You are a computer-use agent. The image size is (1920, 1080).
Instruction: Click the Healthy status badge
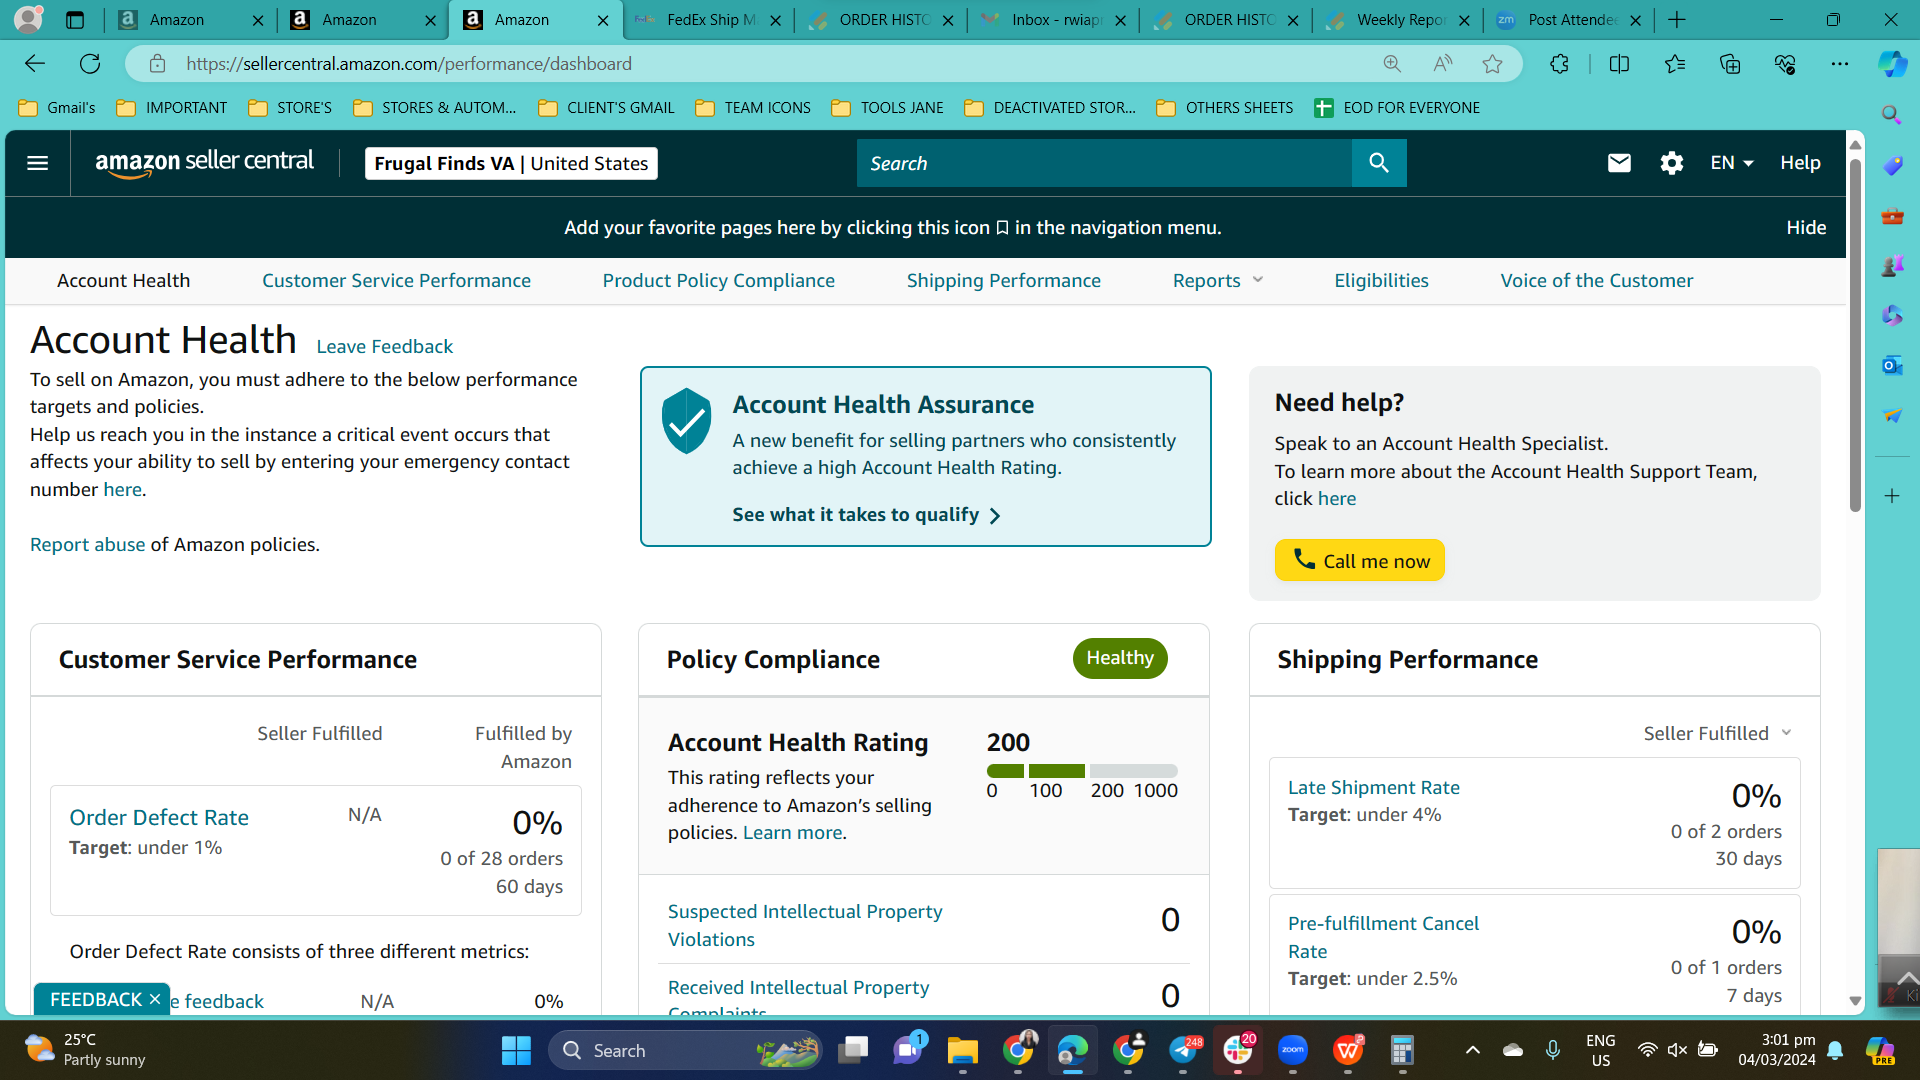pyautogui.click(x=1120, y=659)
